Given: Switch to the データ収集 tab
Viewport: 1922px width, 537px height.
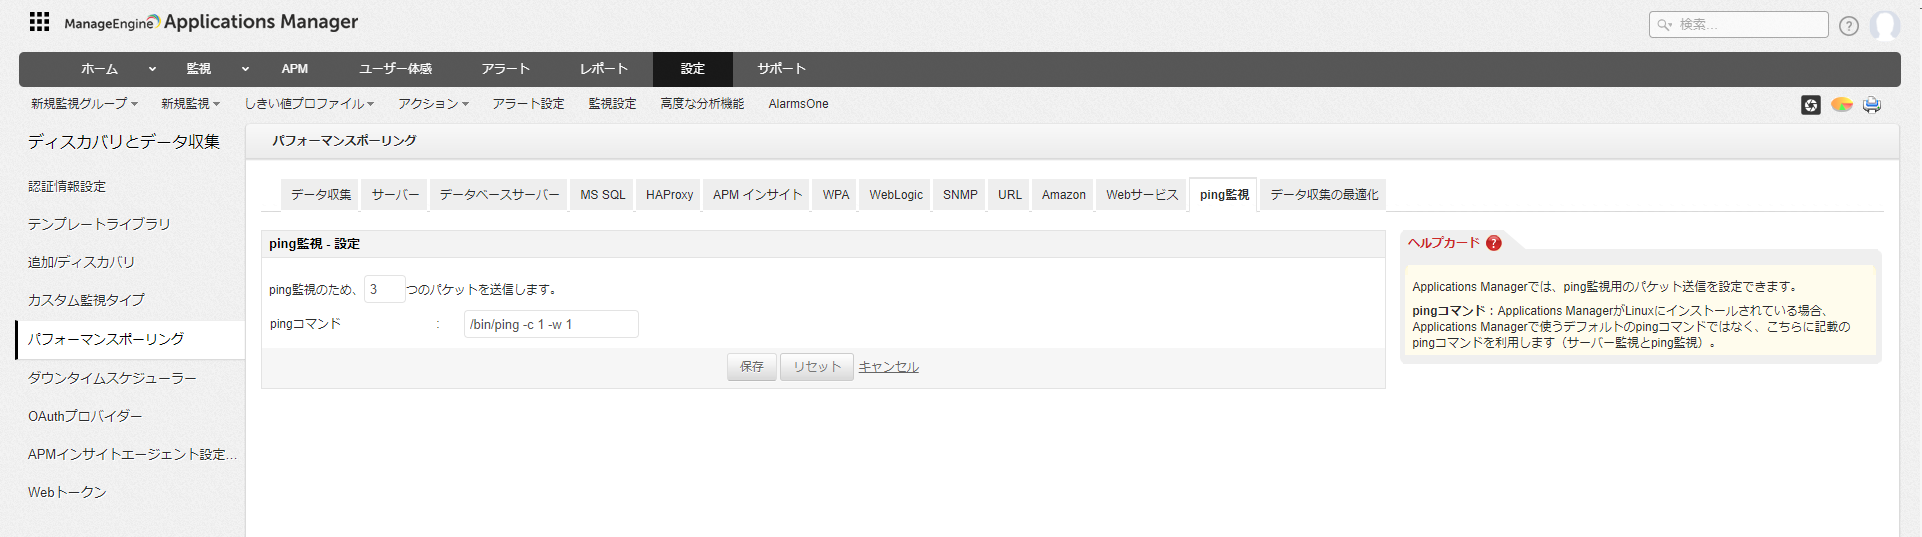Looking at the screenshot, I should [321, 195].
